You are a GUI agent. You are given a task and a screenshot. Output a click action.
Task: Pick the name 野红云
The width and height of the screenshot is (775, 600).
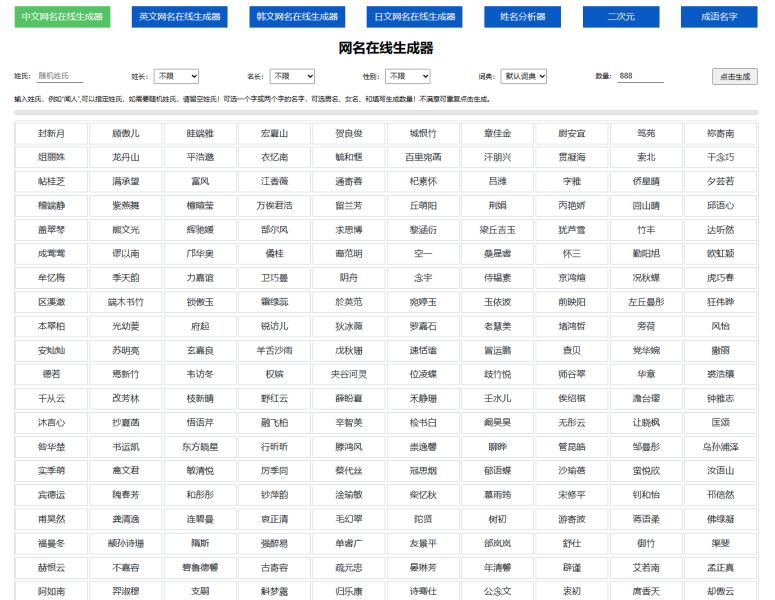coord(274,398)
